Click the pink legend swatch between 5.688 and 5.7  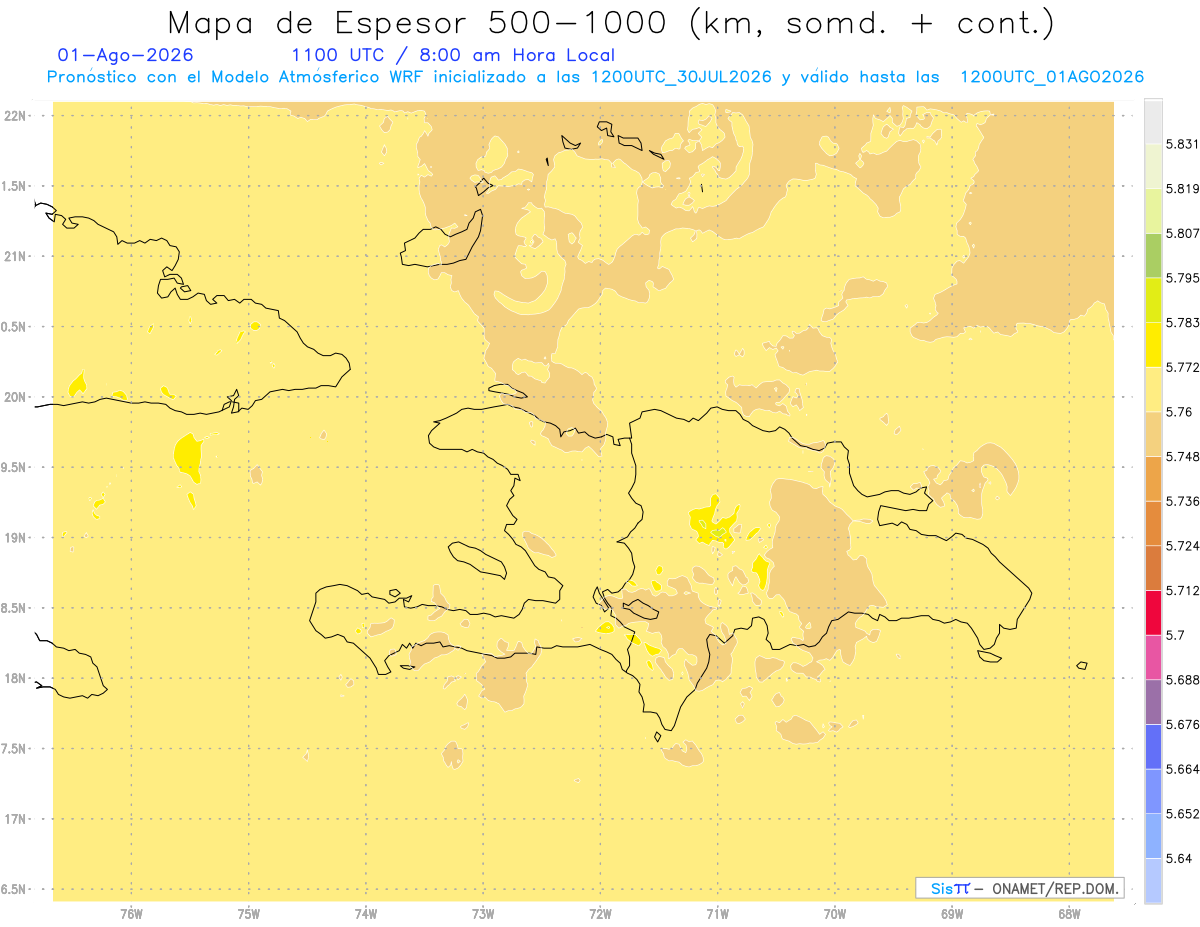[1153, 657]
